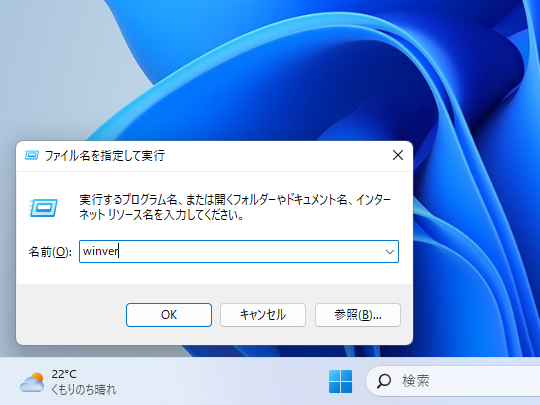Expand the 名前 combo box dropdown arrow
540x405 pixels.
(x=390, y=252)
